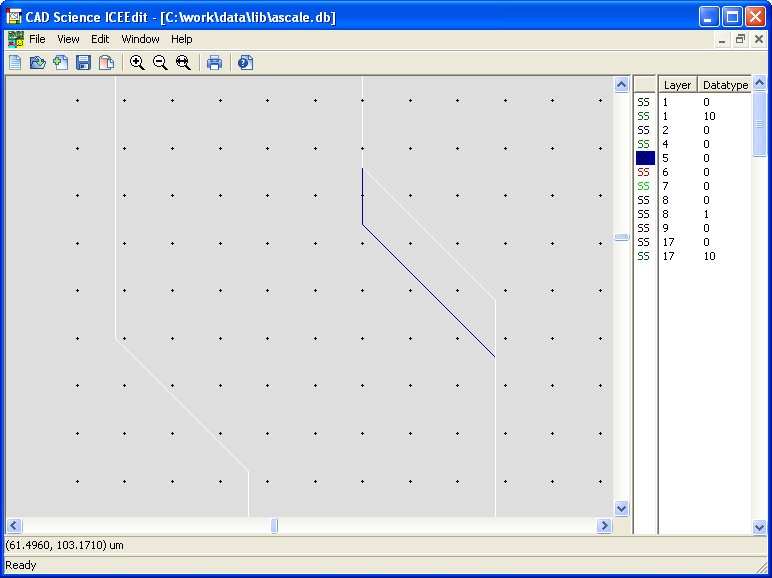Maximize the ICEEdit main window
The width and height of the screenshot is (772, 578).
coord(732,17)
